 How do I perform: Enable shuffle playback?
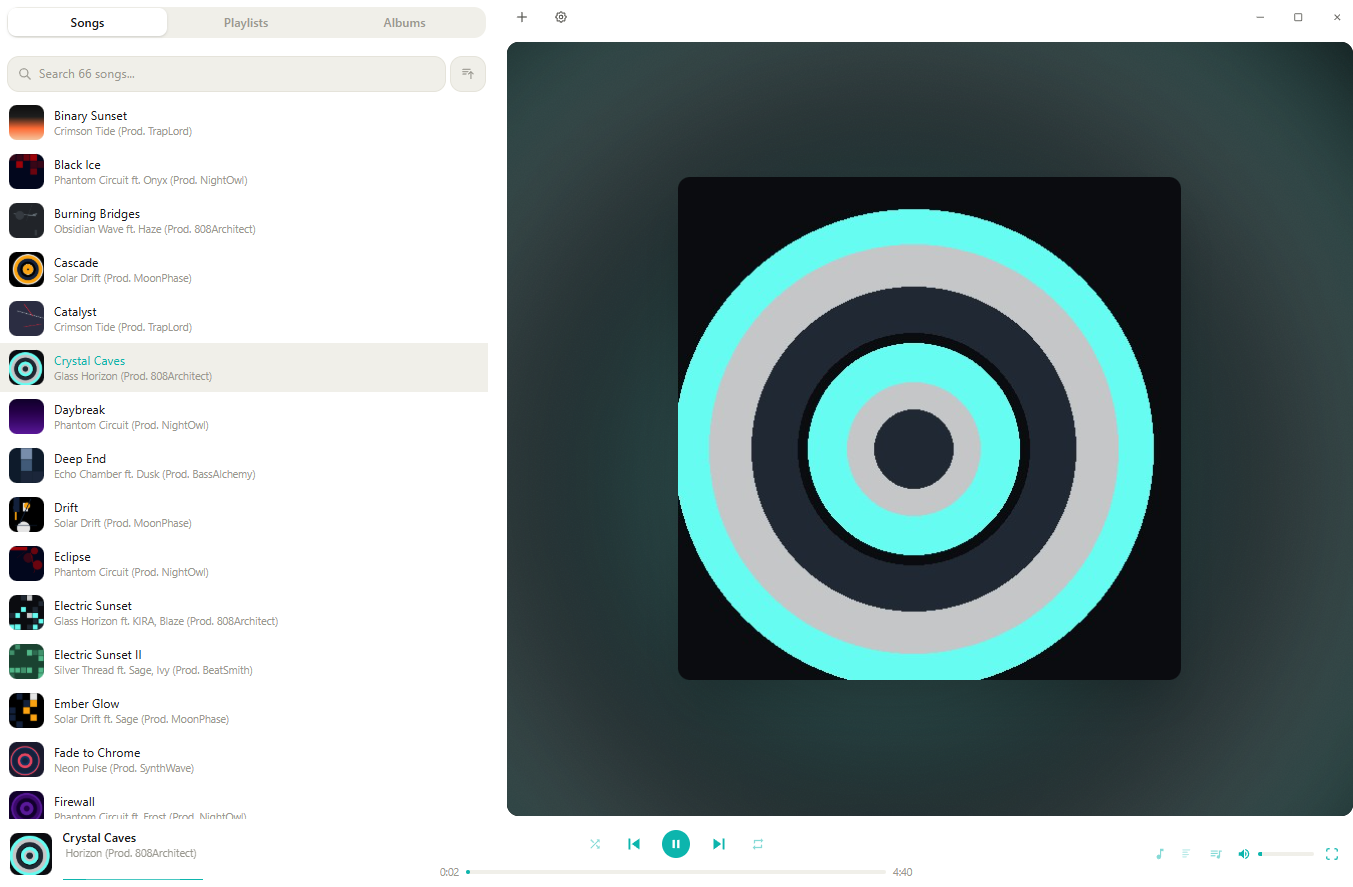(x=595, y=844)
